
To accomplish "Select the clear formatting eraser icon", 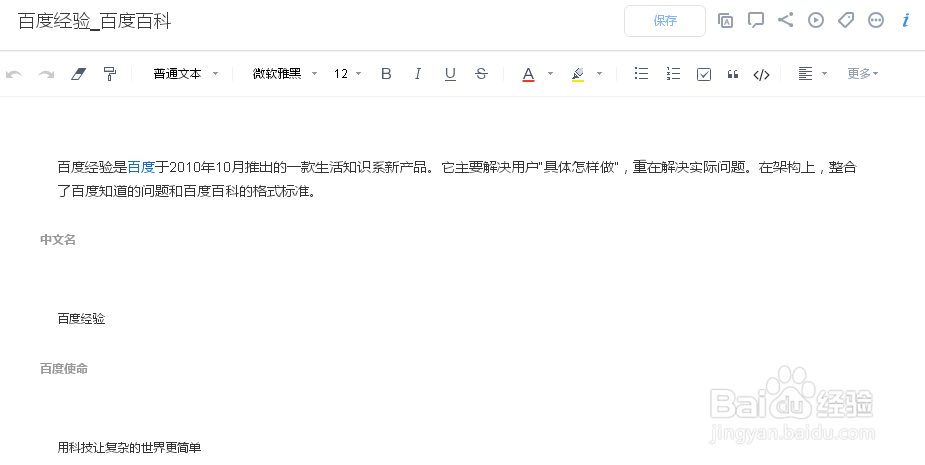I will point(78,74).
